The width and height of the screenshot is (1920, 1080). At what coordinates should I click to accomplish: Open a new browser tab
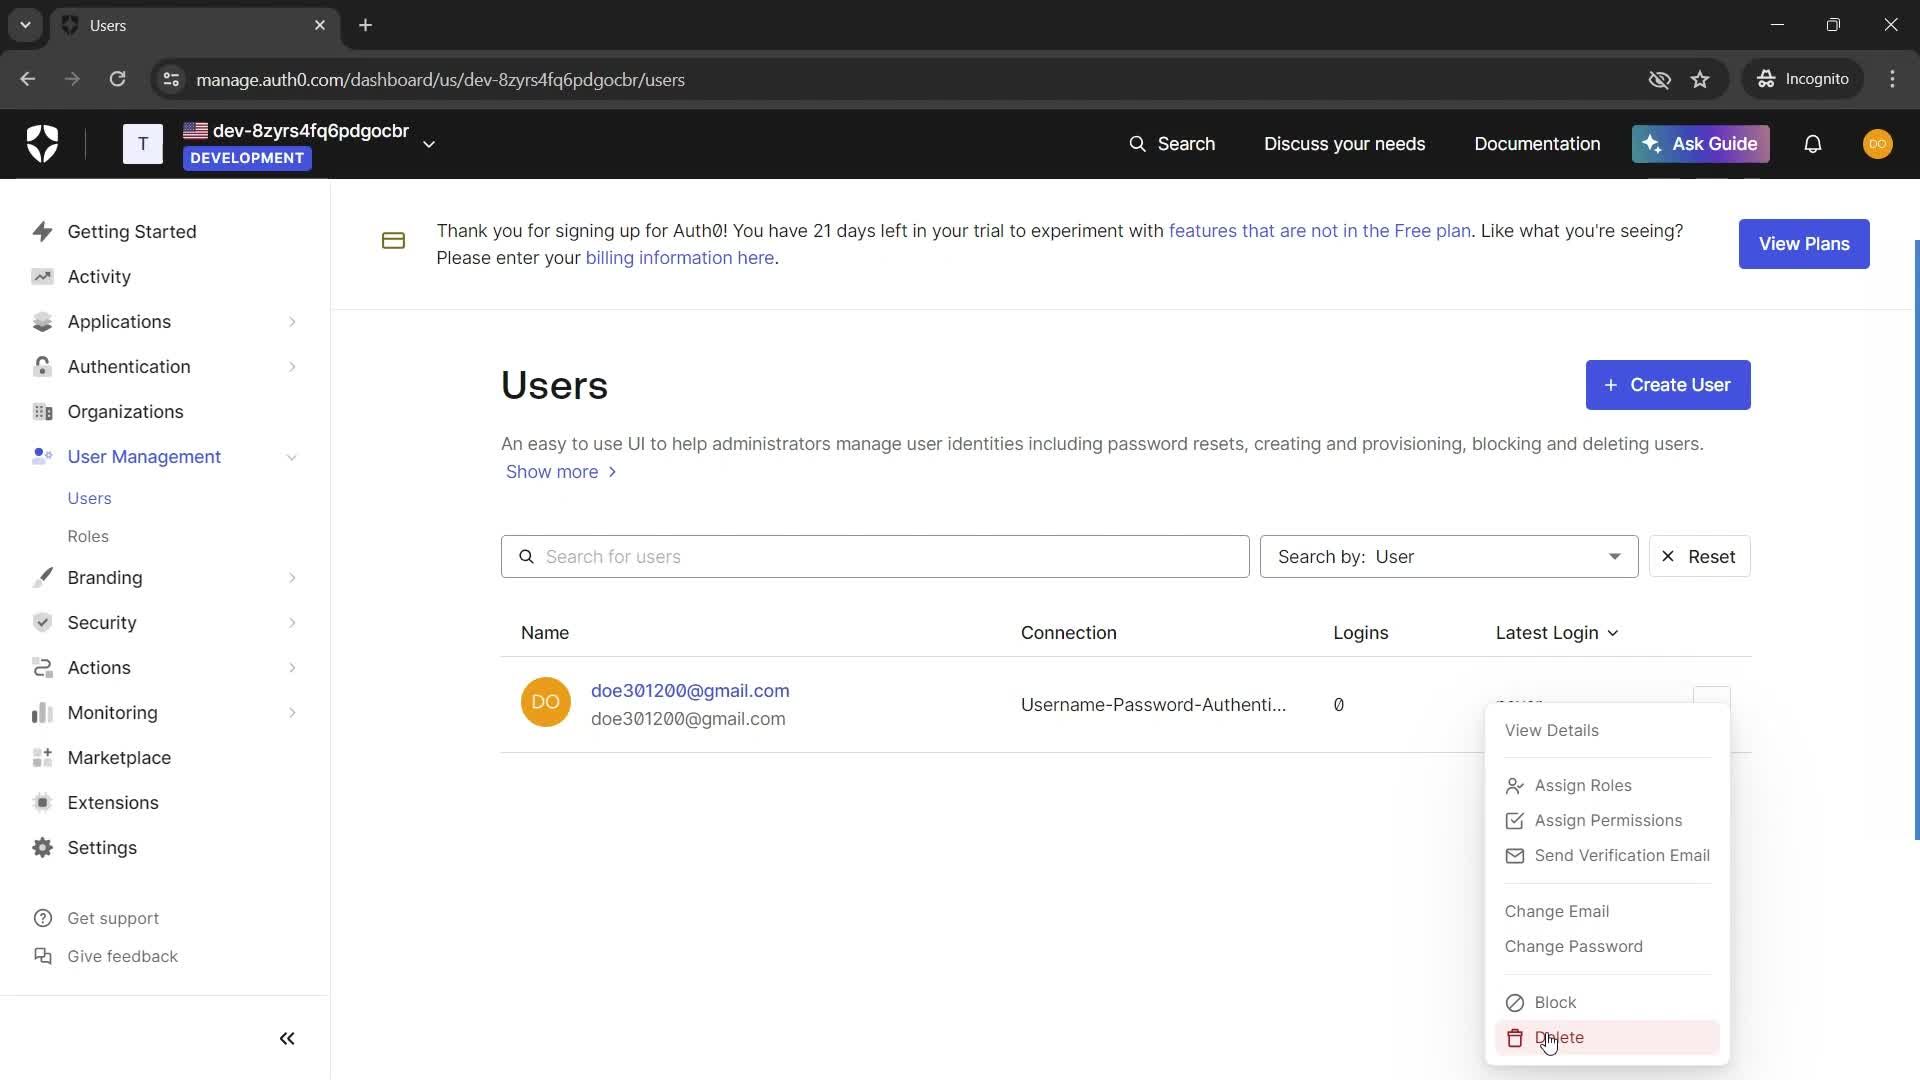pyautogui.click(x=366, y=25)
